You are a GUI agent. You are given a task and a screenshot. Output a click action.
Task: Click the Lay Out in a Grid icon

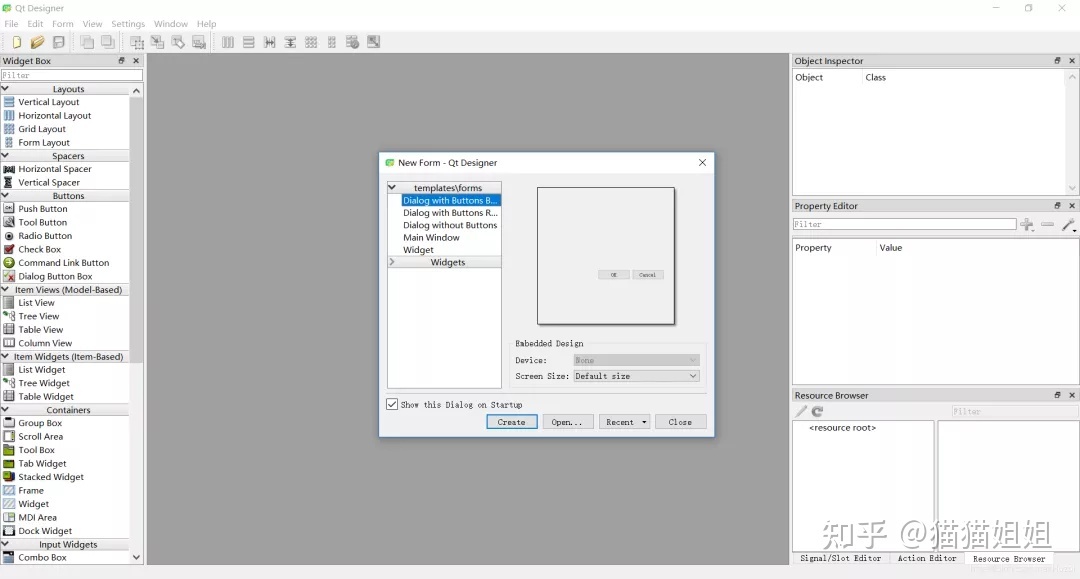point(311,42)
